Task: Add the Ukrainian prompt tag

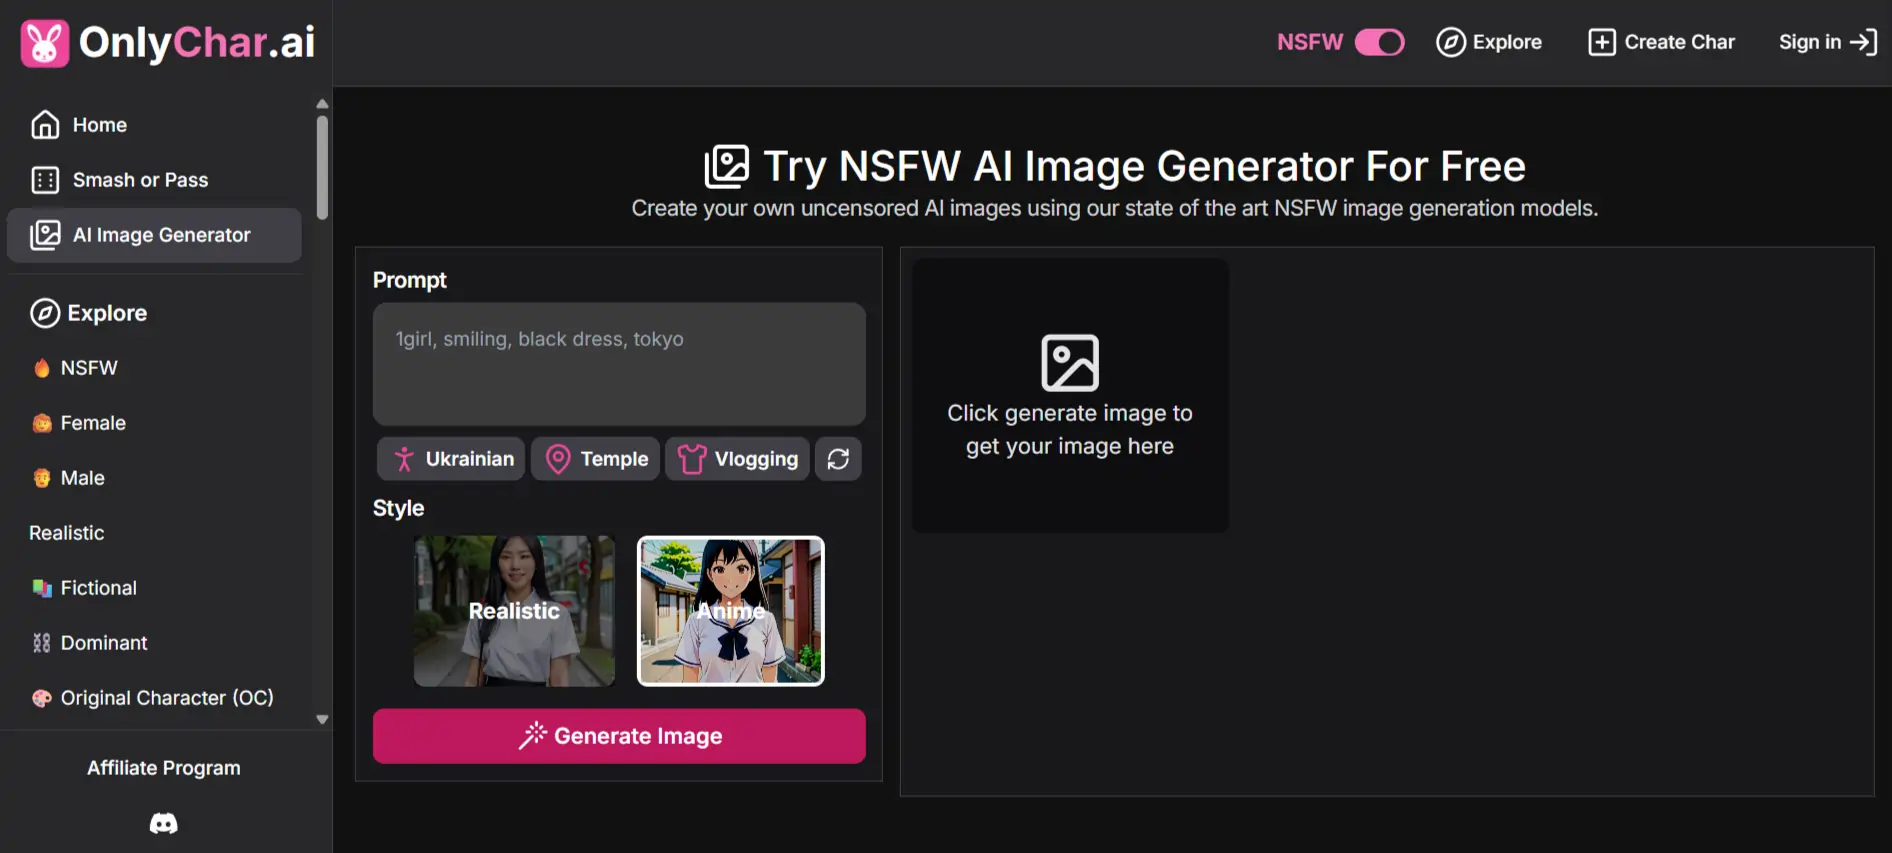Action: (451, 459)
